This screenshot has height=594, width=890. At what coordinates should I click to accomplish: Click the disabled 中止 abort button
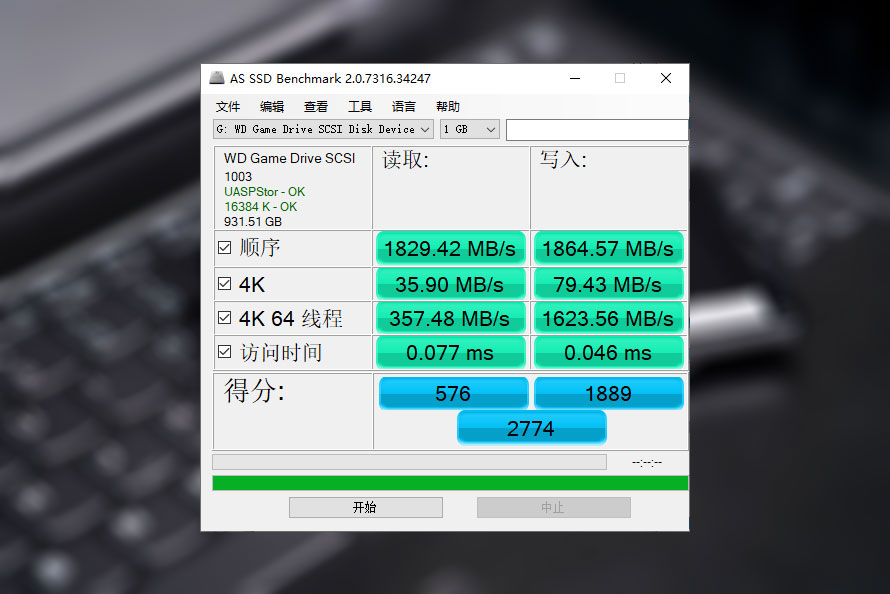pos(553,507)
